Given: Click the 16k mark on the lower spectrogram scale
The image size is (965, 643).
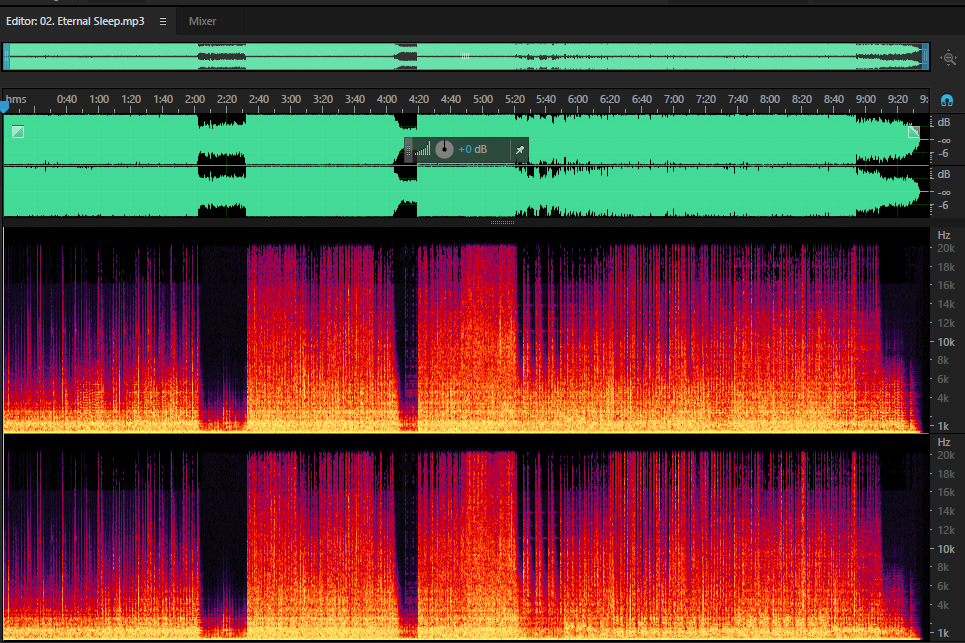Looking at the screenshot, I should click(946, 492).
